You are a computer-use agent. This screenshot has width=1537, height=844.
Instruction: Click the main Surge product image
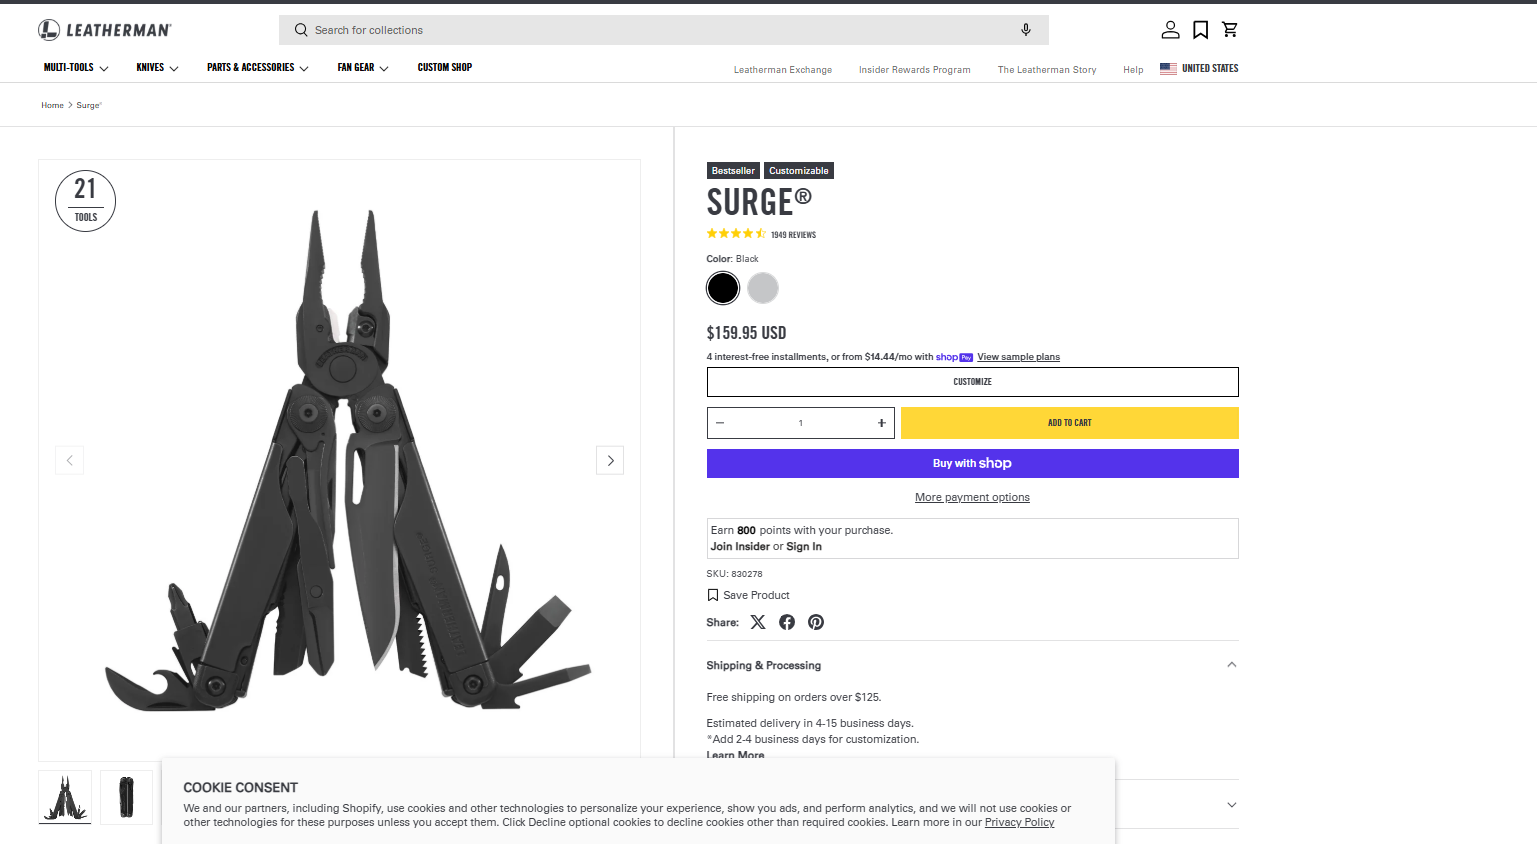tap(340, 460)
